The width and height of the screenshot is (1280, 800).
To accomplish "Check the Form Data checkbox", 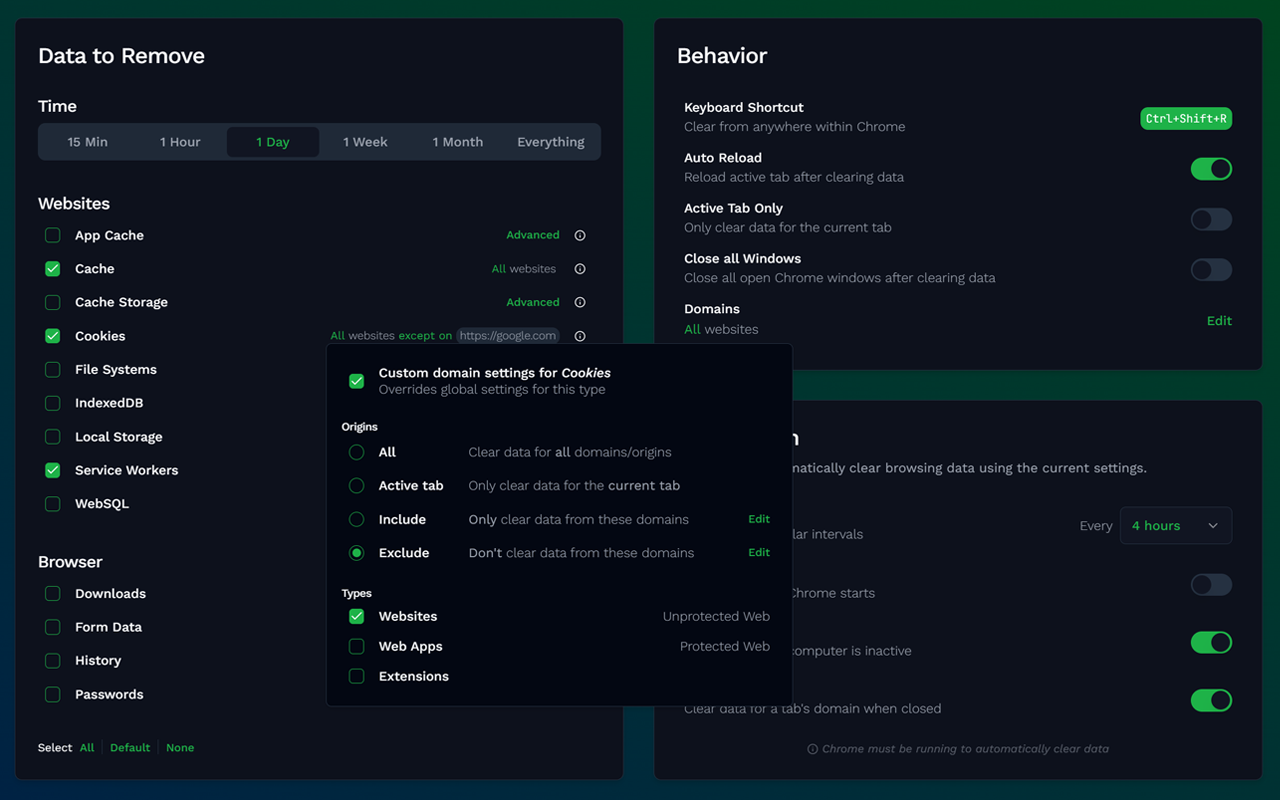I will click(53, 627).
